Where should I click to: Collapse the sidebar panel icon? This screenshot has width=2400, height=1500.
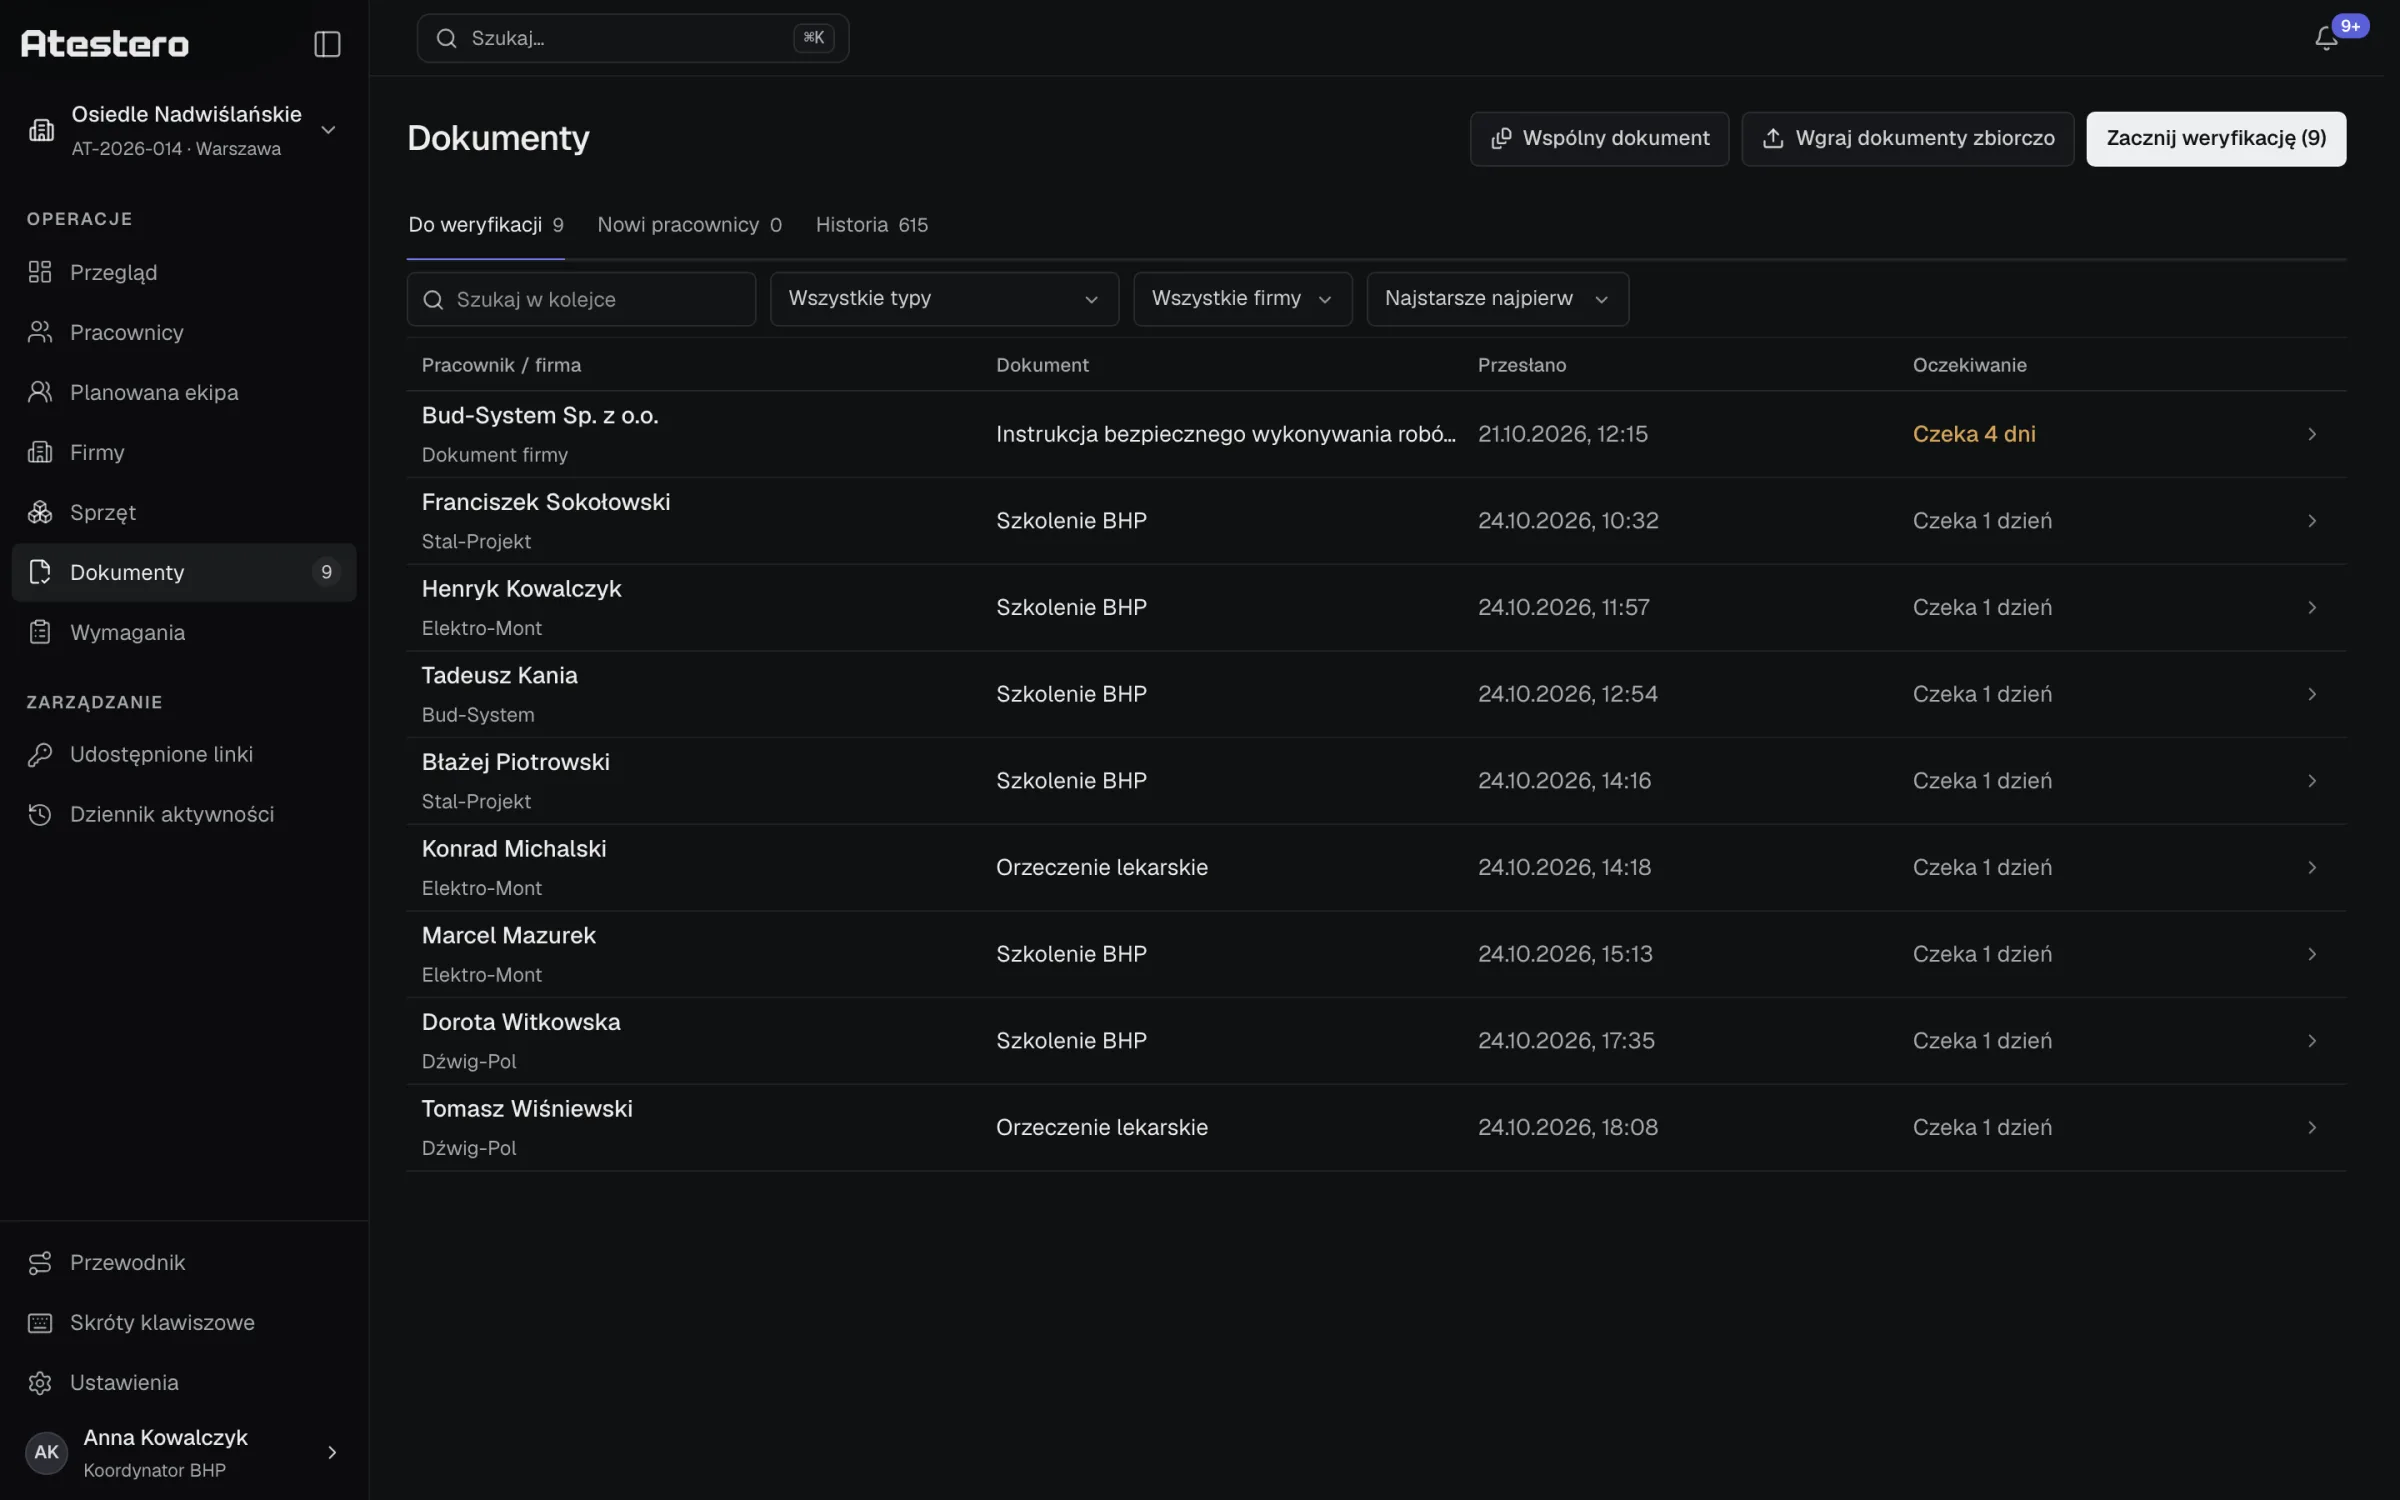tap(327, 44)
